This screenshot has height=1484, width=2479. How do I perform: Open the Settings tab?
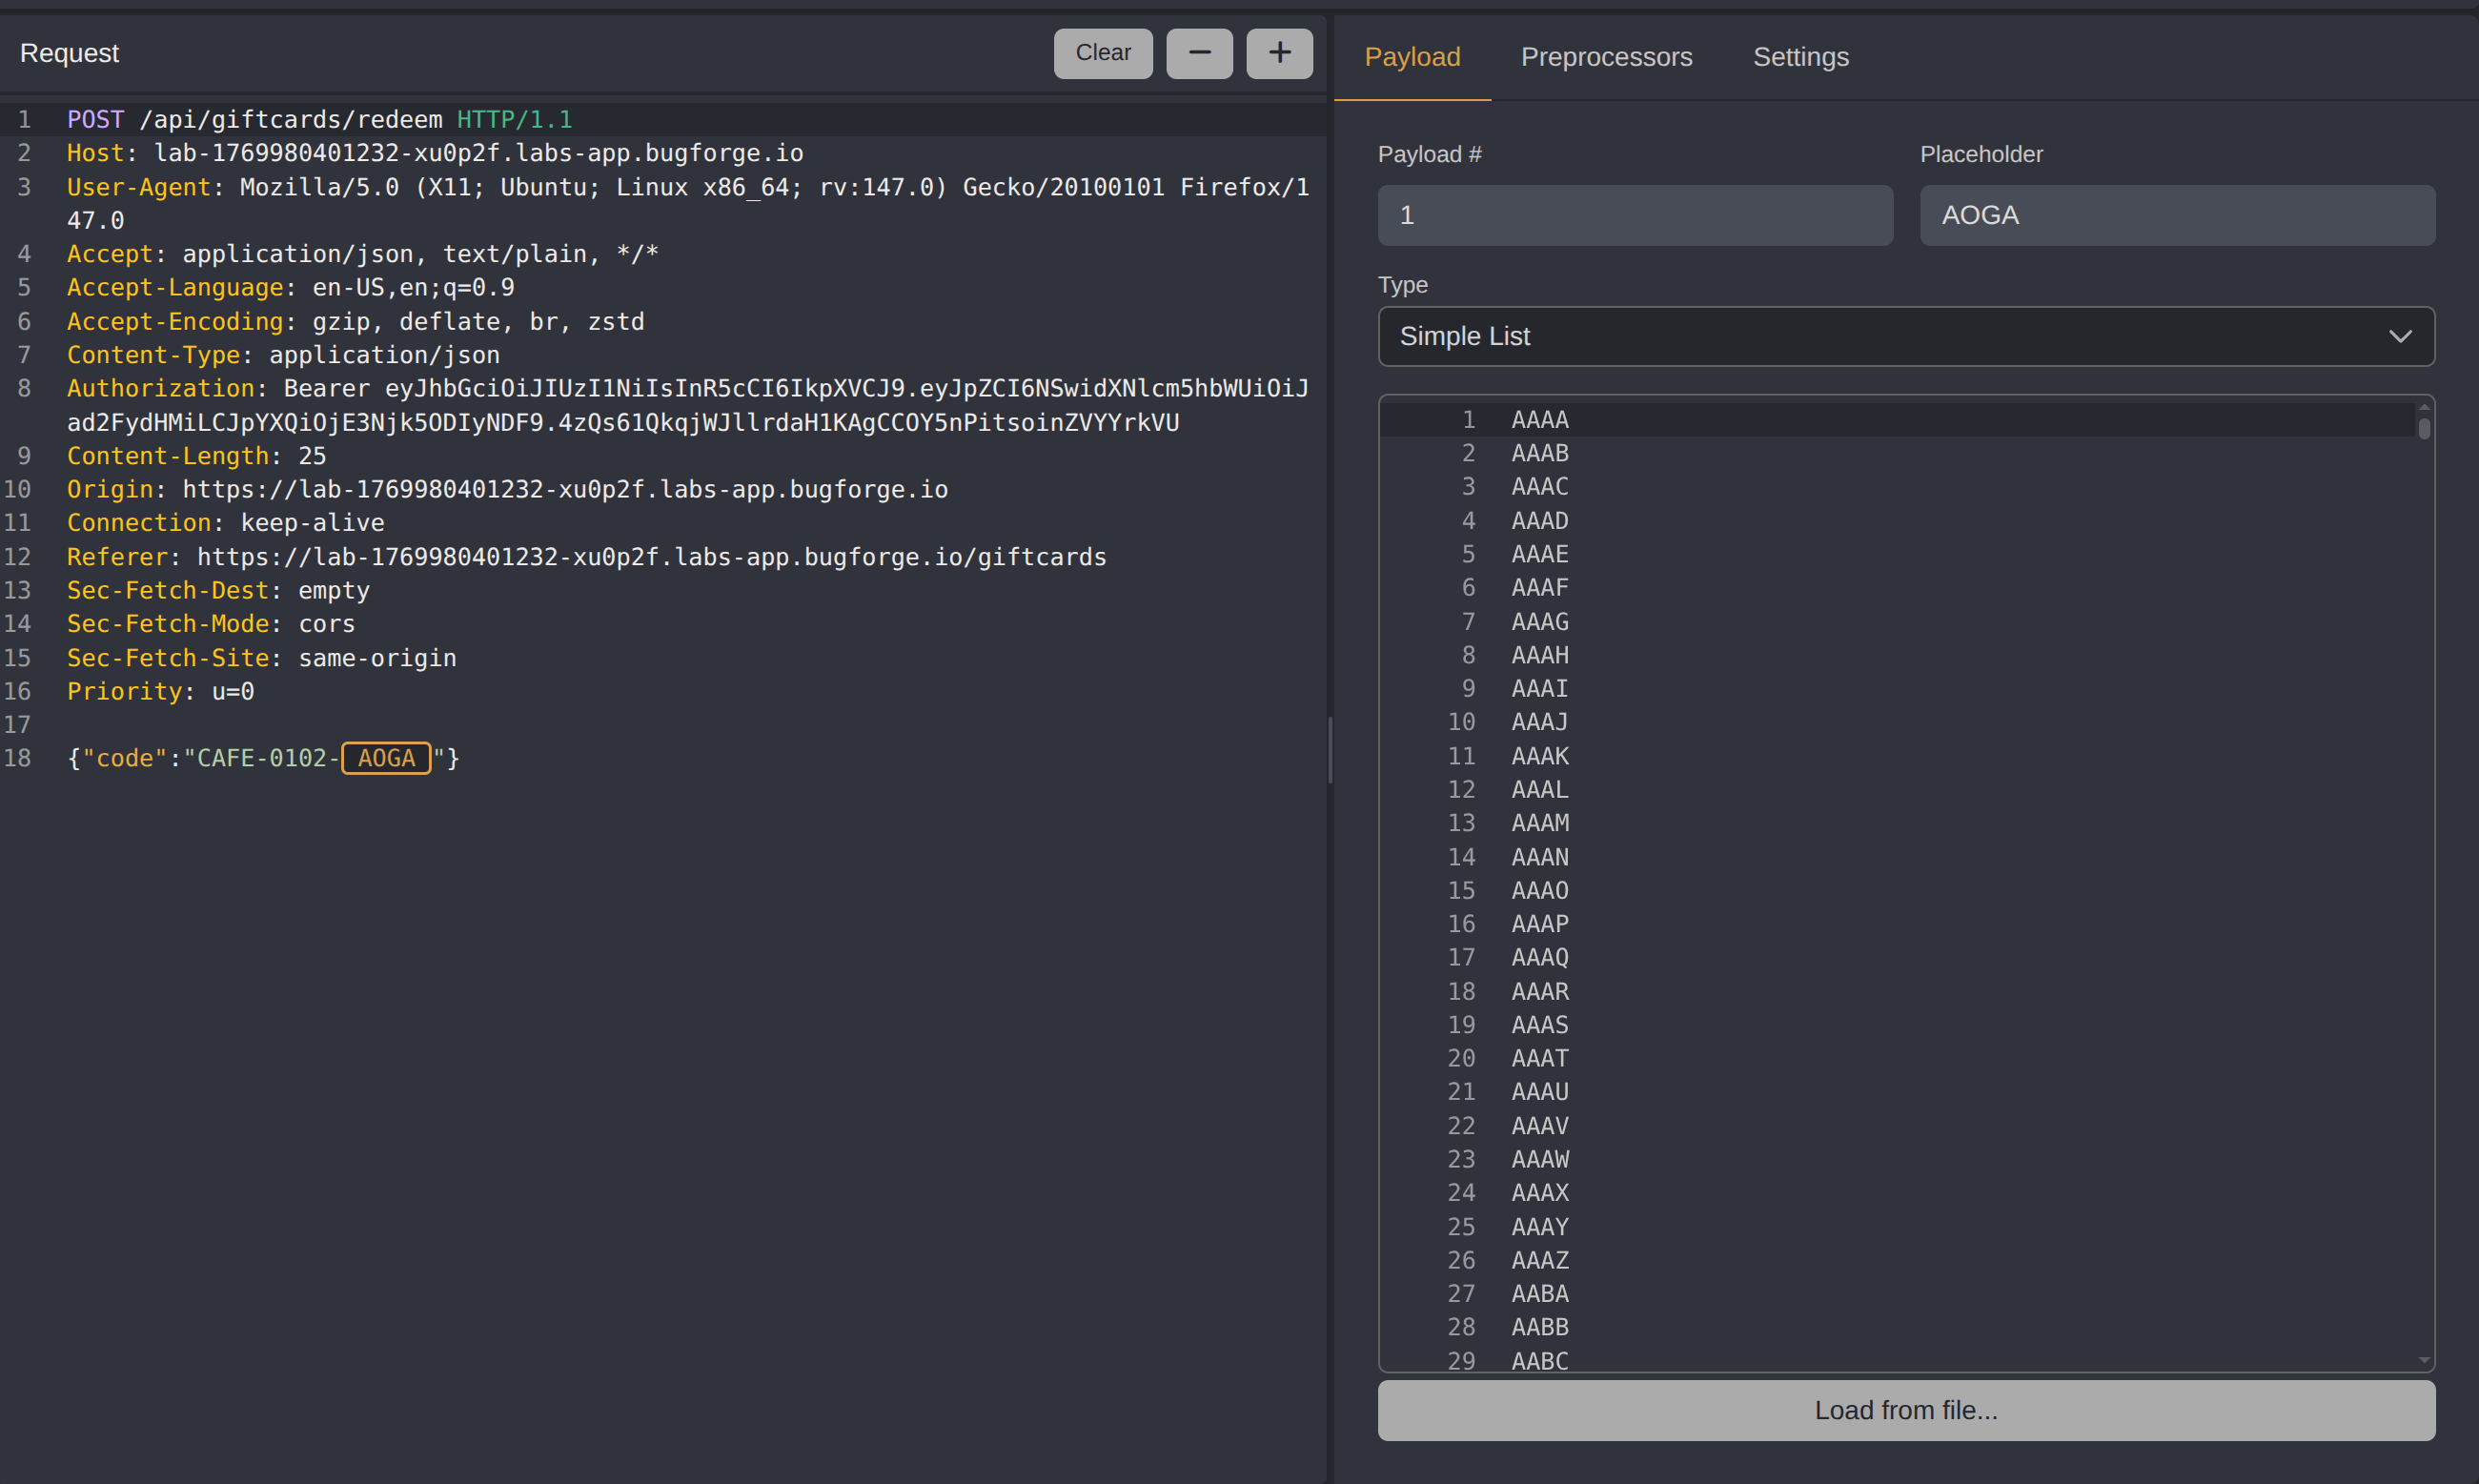pyautogui.click(x=1800, y=57)
